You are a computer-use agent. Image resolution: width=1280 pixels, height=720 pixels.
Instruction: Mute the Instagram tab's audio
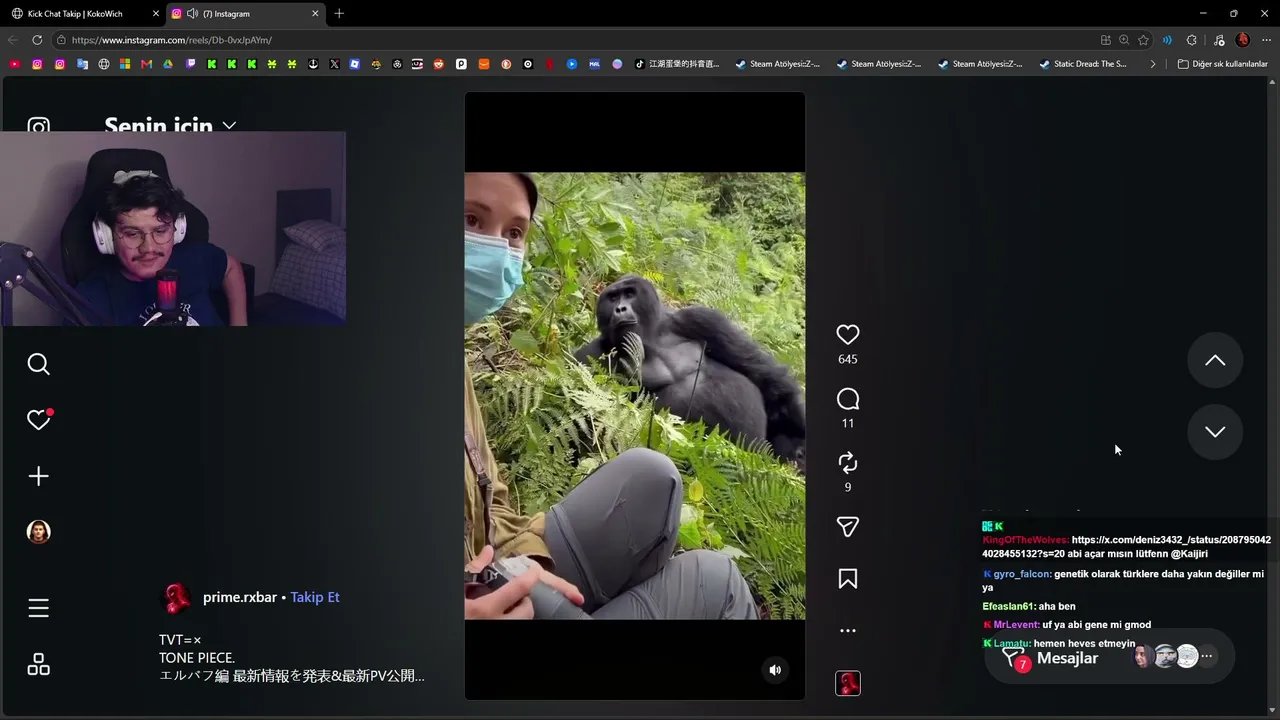point(191,14)
